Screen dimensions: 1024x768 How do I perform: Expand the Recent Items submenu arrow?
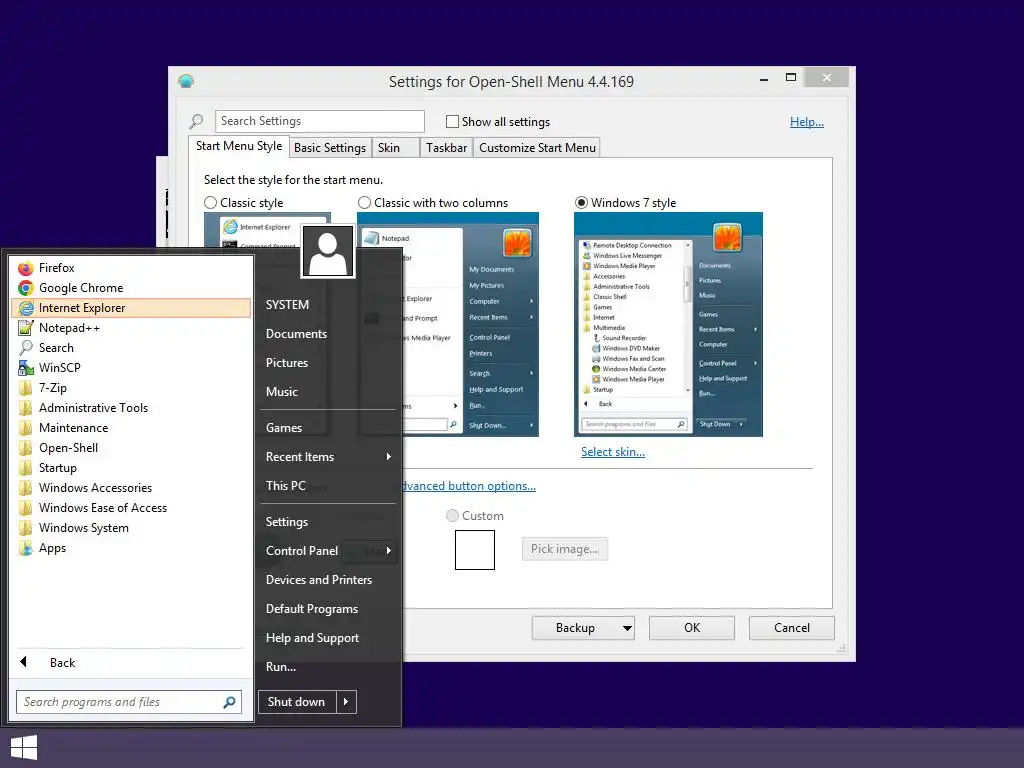click(x=389, y=456)
